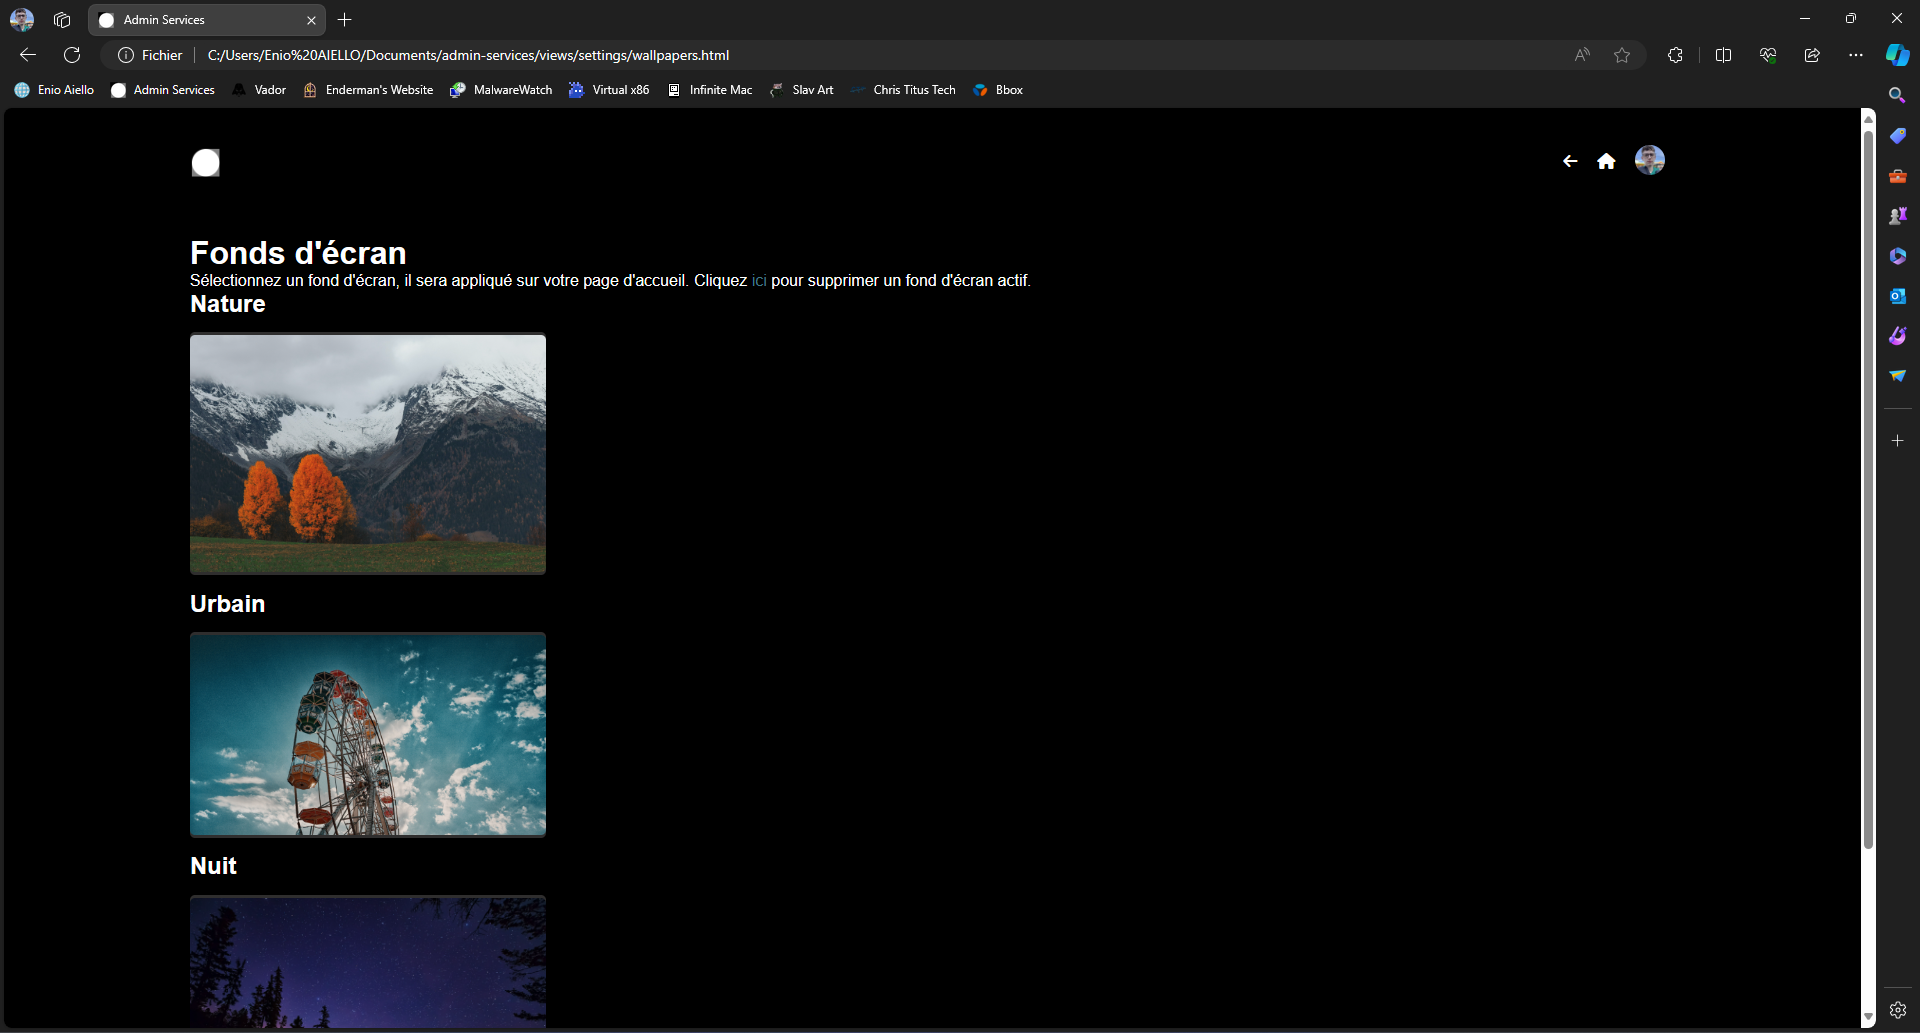Open the sidebar Shopping tag icon
Image resolution: width=1920 pixels, height=1033 pixels.
tap(1897, 135)
